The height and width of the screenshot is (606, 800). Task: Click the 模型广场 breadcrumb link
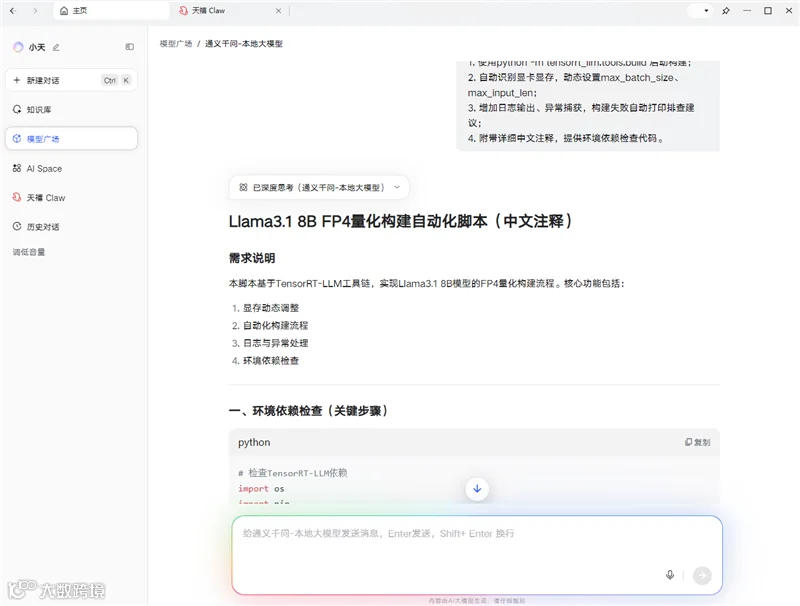coord(176,44)
